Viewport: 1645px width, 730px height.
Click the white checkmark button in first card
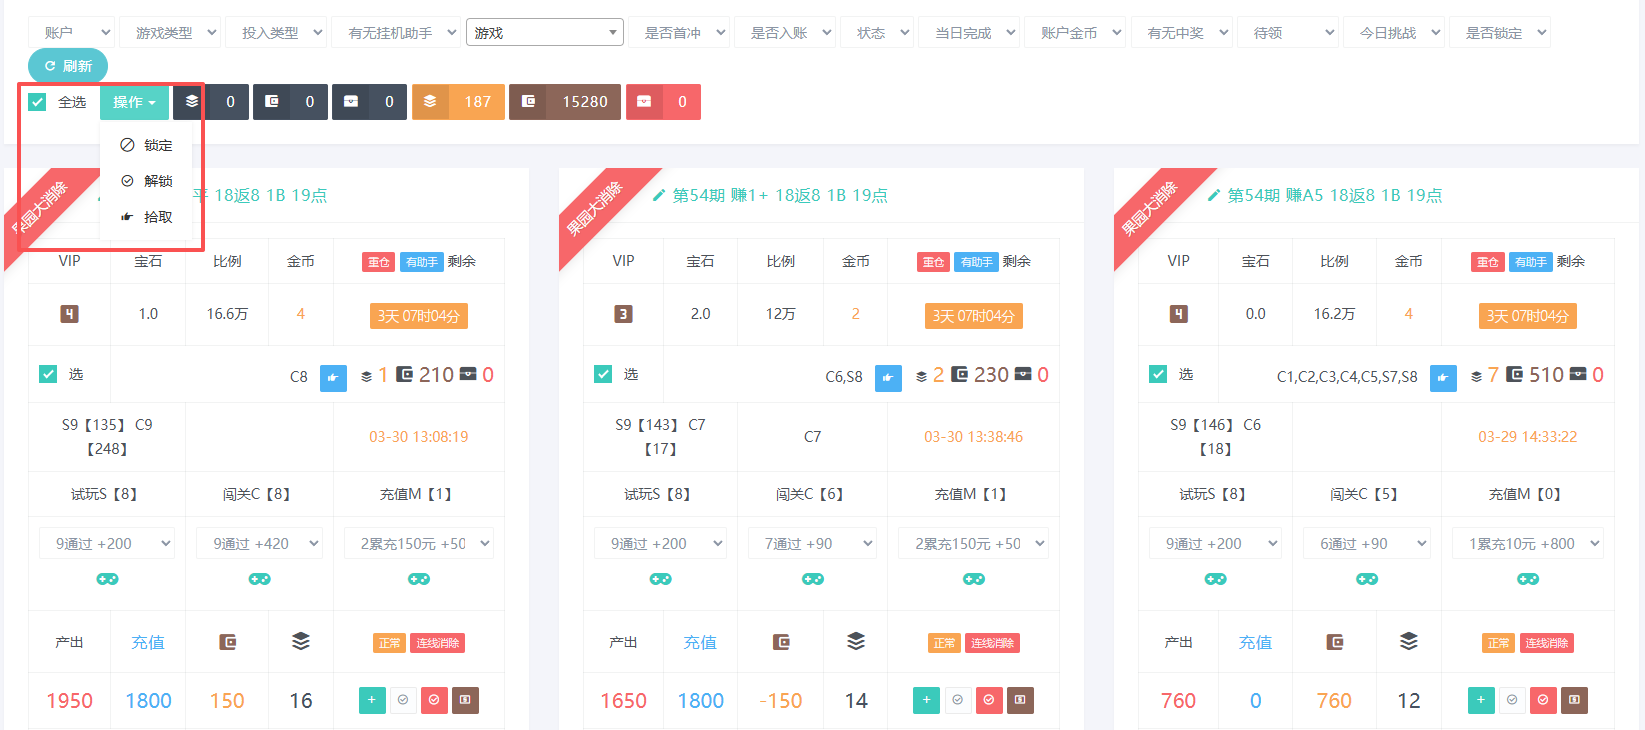(x=403, y=700)
